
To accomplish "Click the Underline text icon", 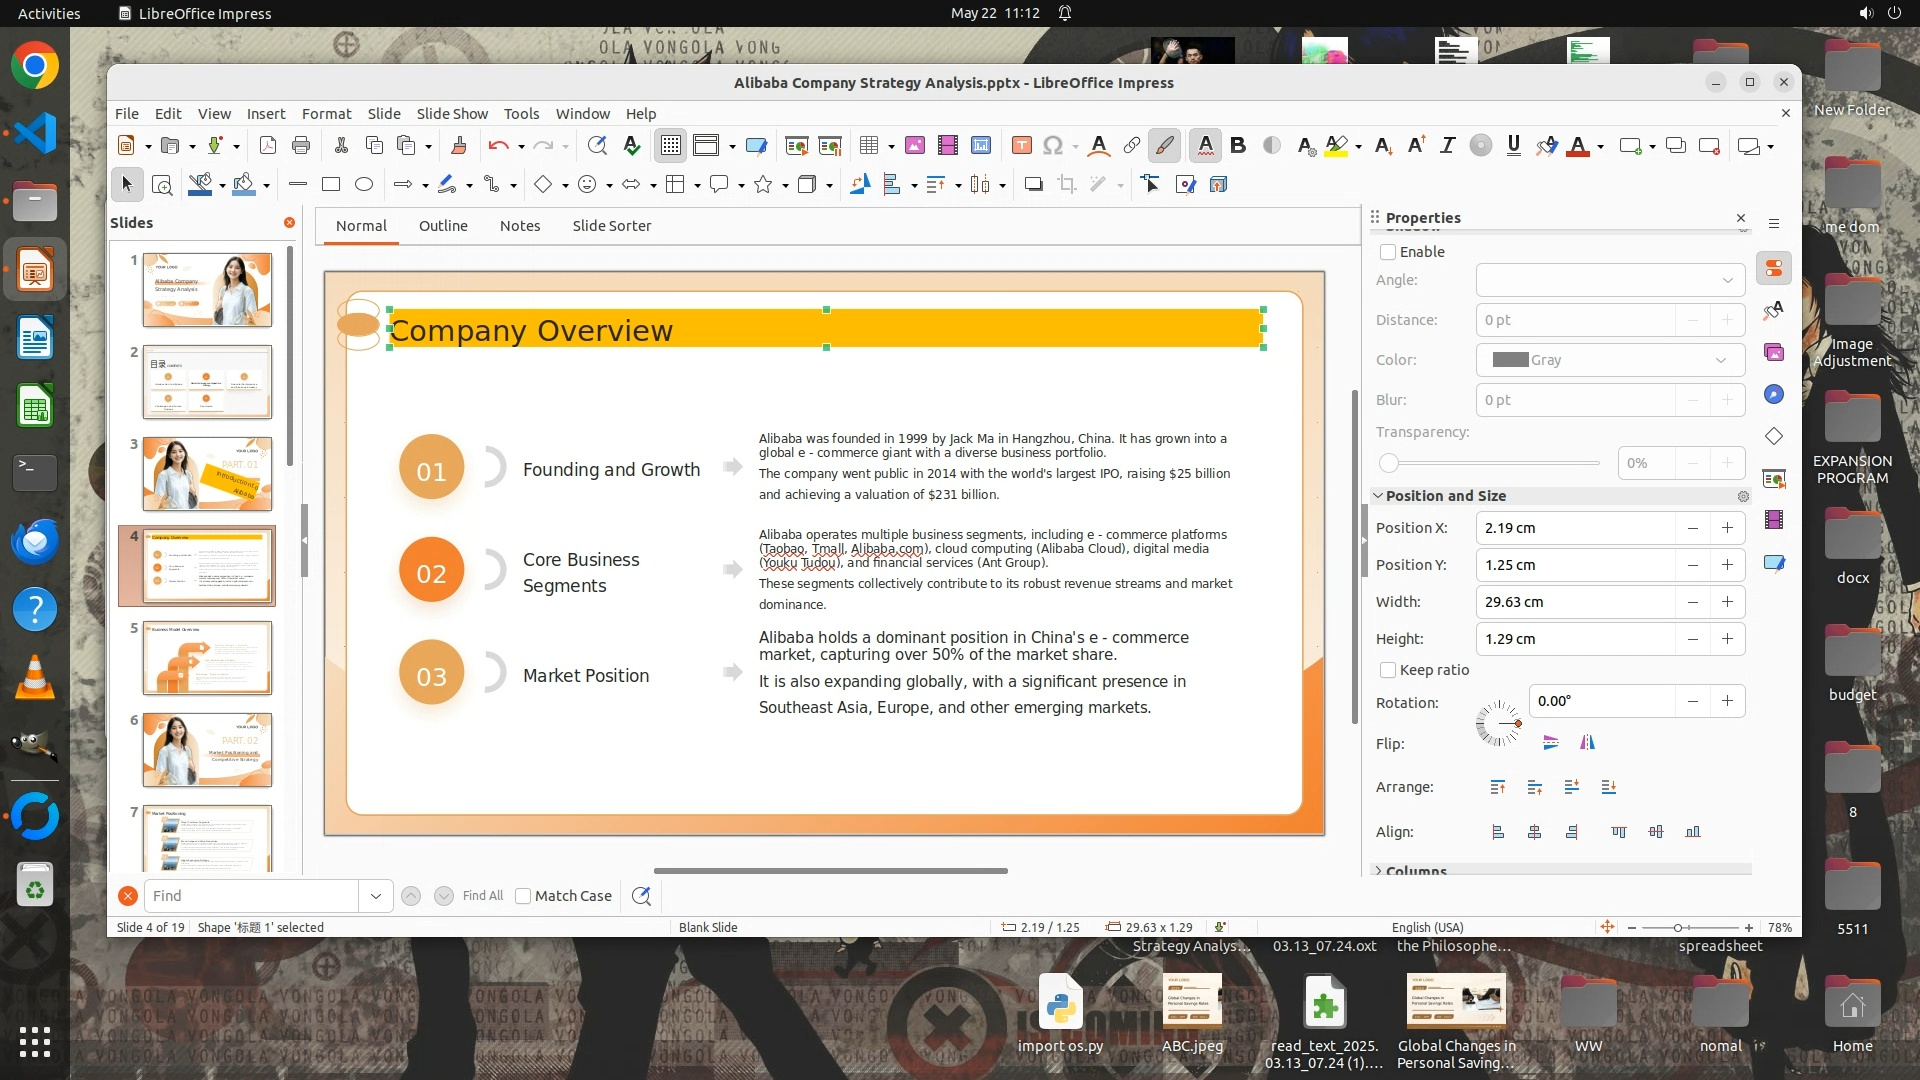I will [1513, 146].
